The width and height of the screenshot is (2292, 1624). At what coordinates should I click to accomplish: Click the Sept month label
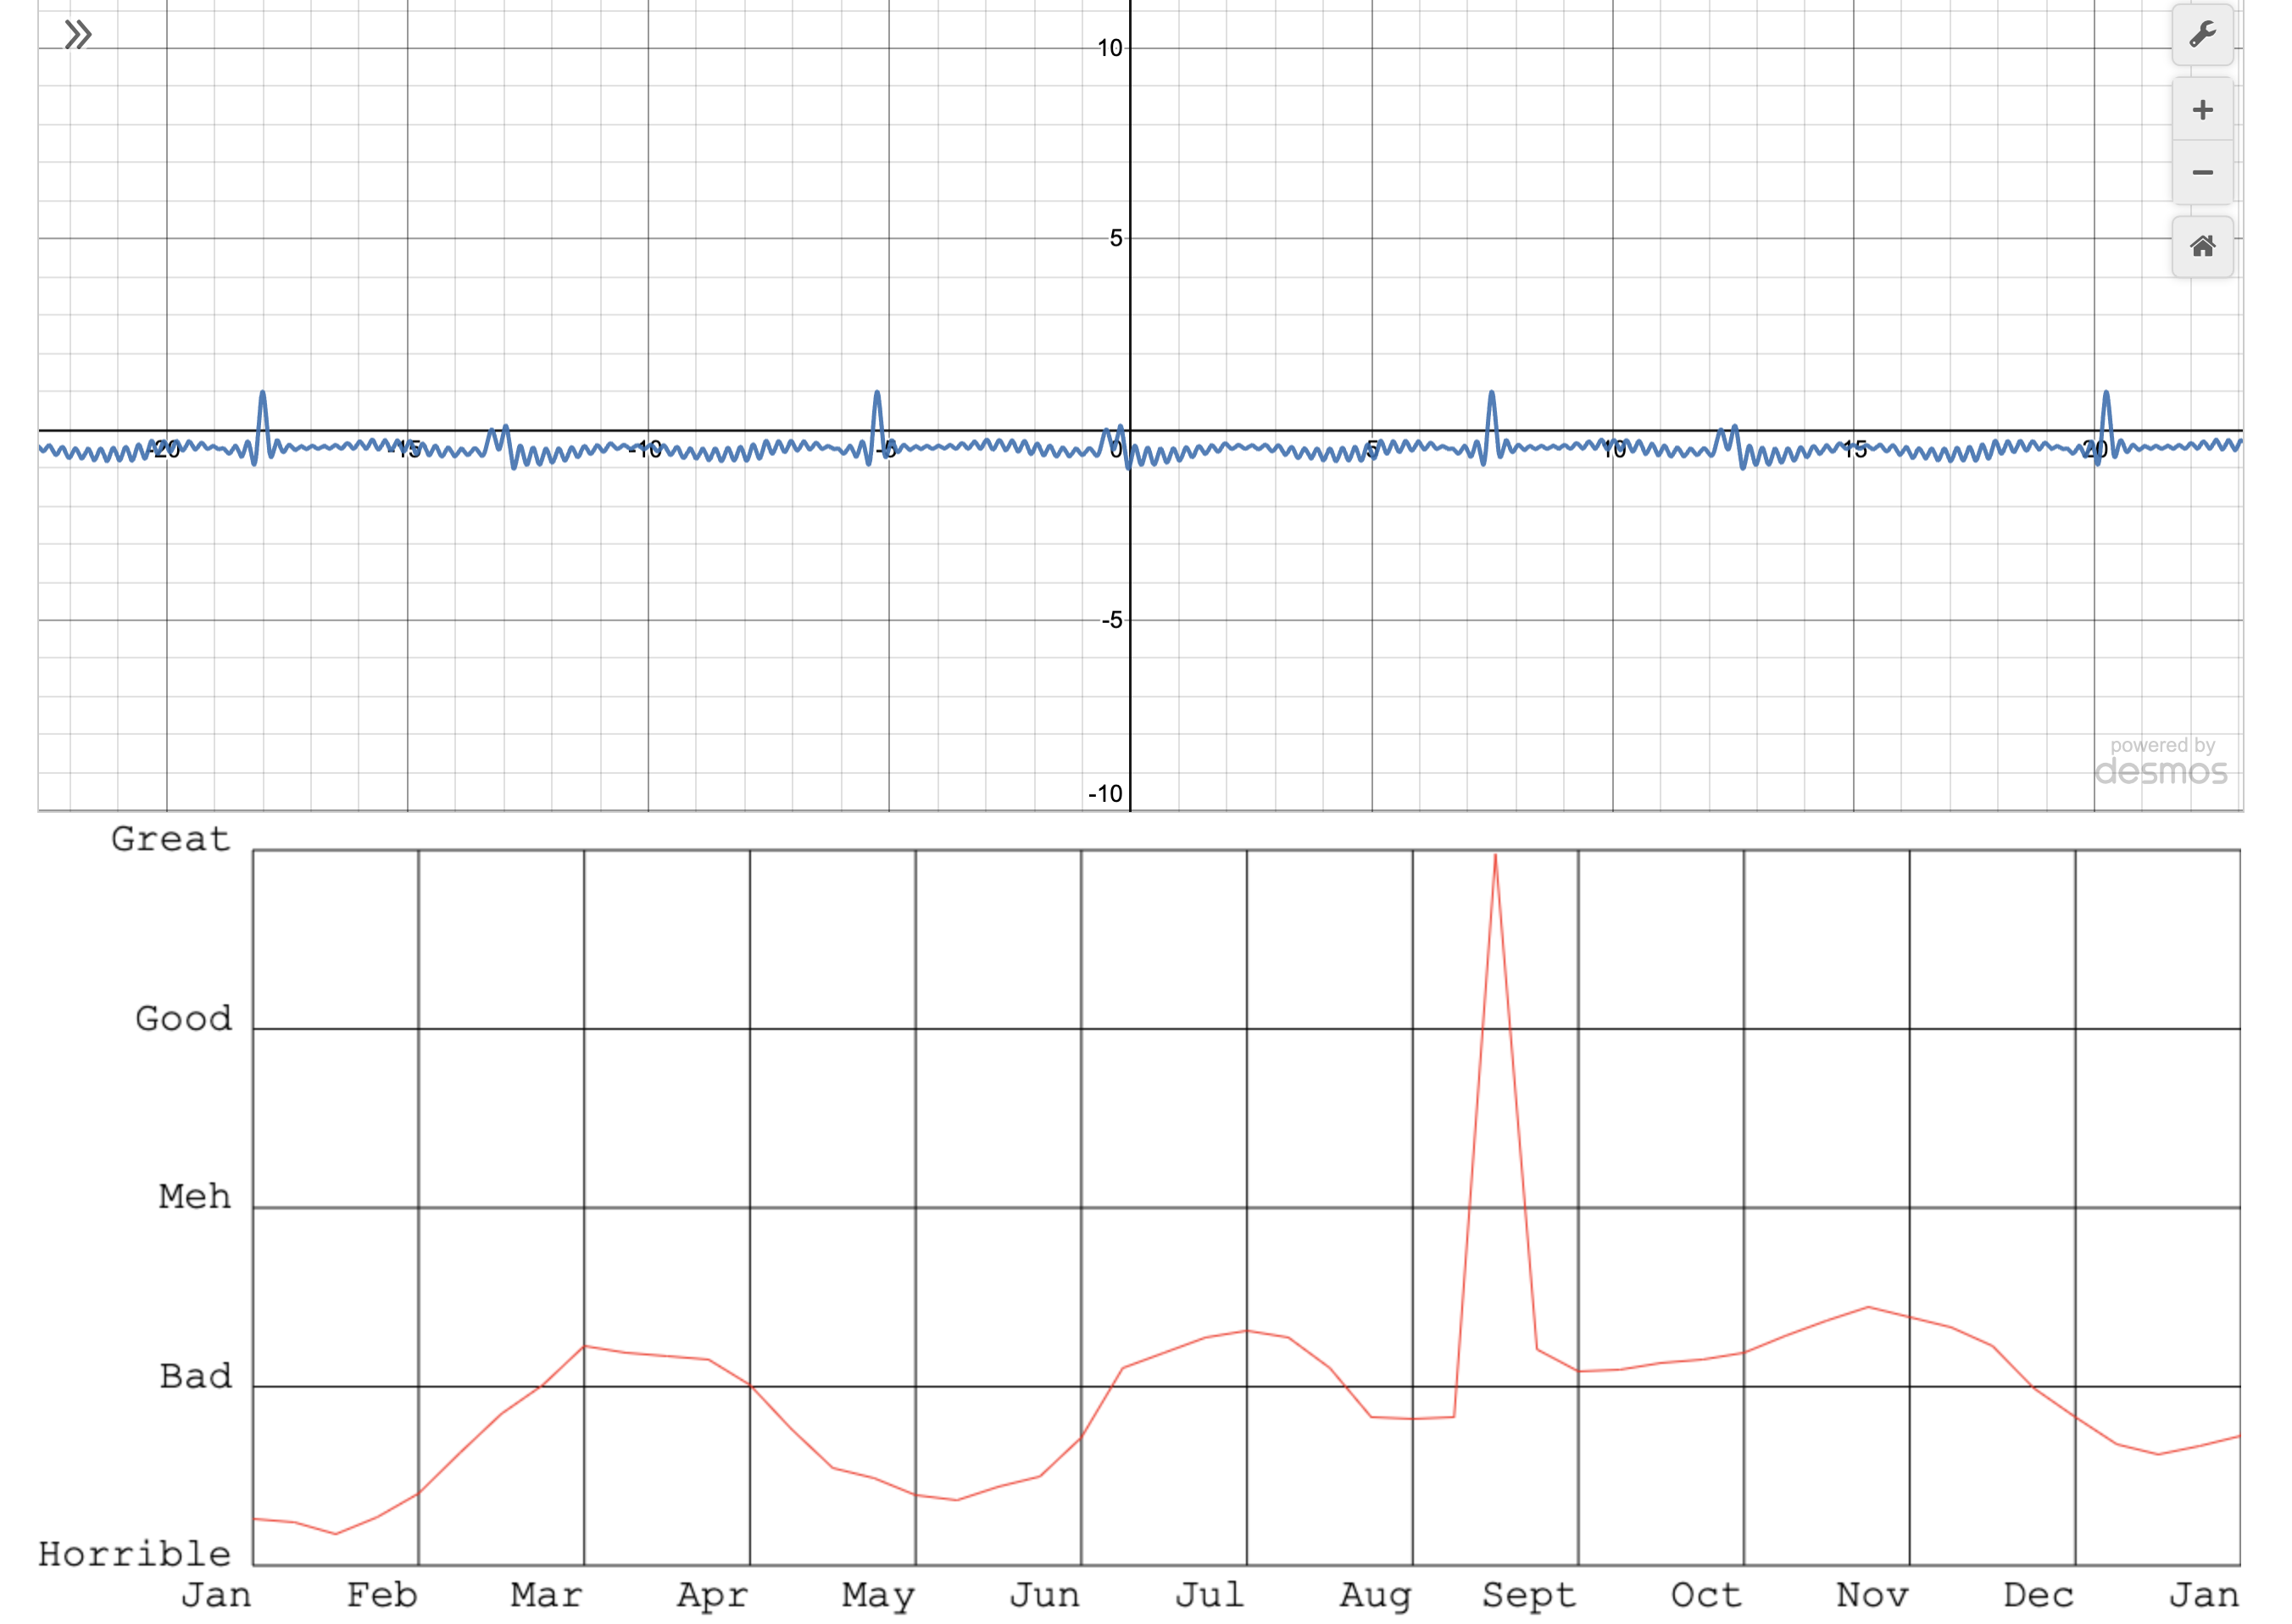point(1529,1596)
